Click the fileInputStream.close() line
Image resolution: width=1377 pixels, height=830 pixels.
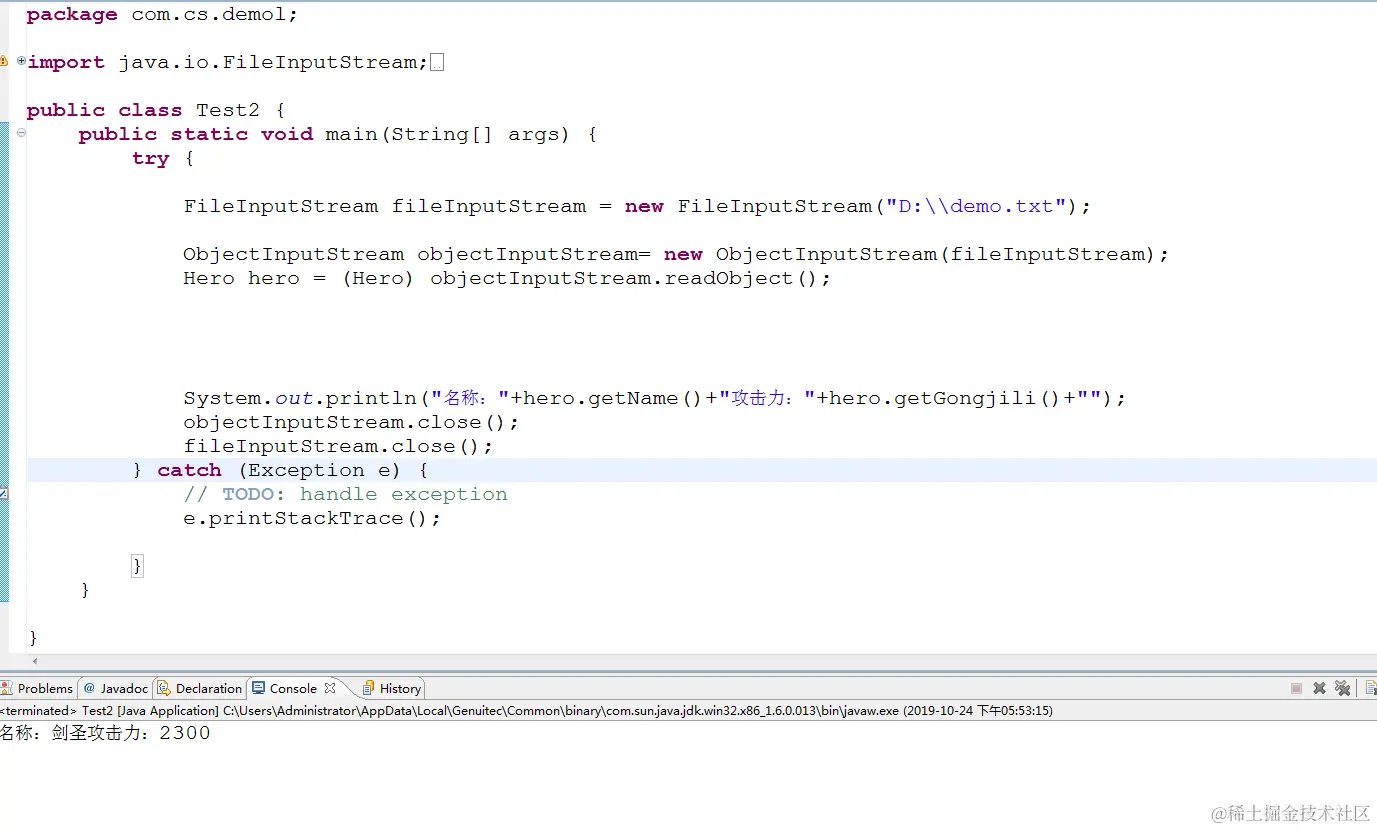tap(338, 446)
